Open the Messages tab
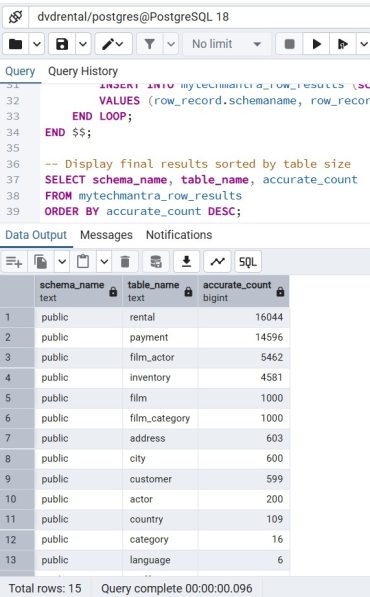This screenshot has width=370, height=597. [x=106, y=235]
